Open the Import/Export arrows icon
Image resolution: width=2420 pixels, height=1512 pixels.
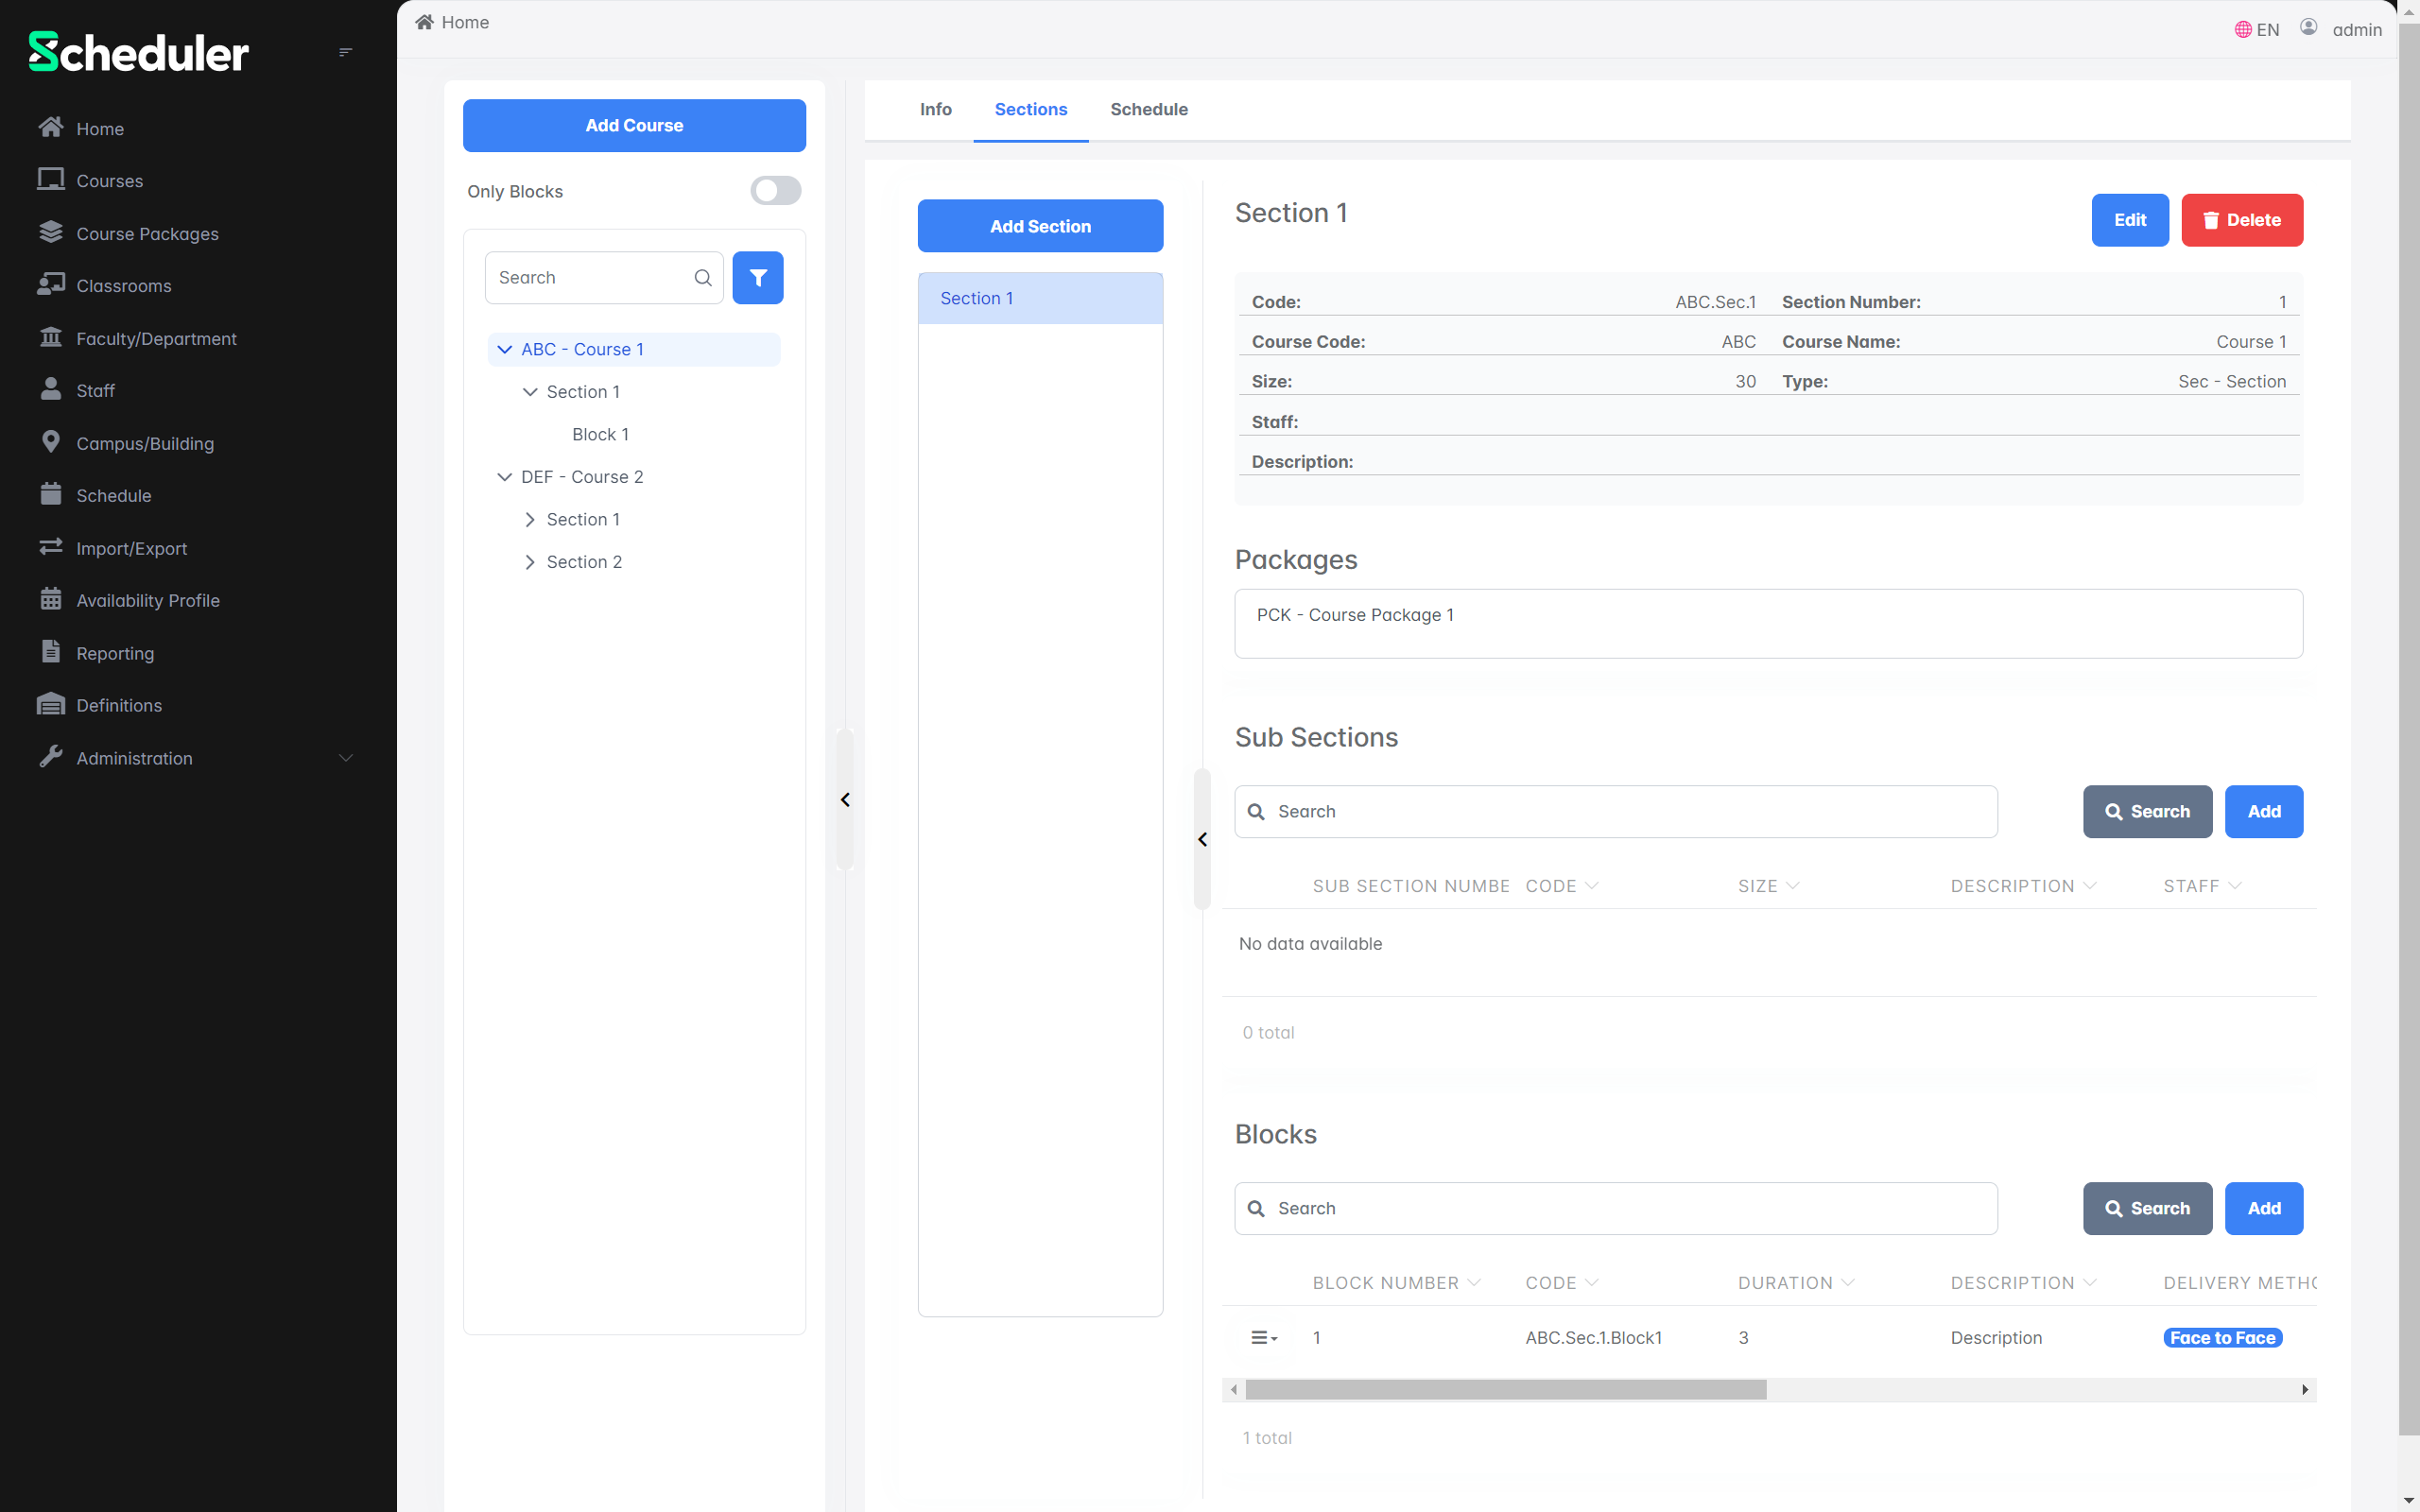[50, 547]
